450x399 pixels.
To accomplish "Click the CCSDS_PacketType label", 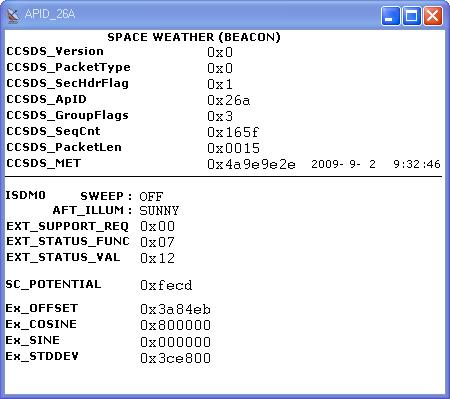I will point(68,67).
